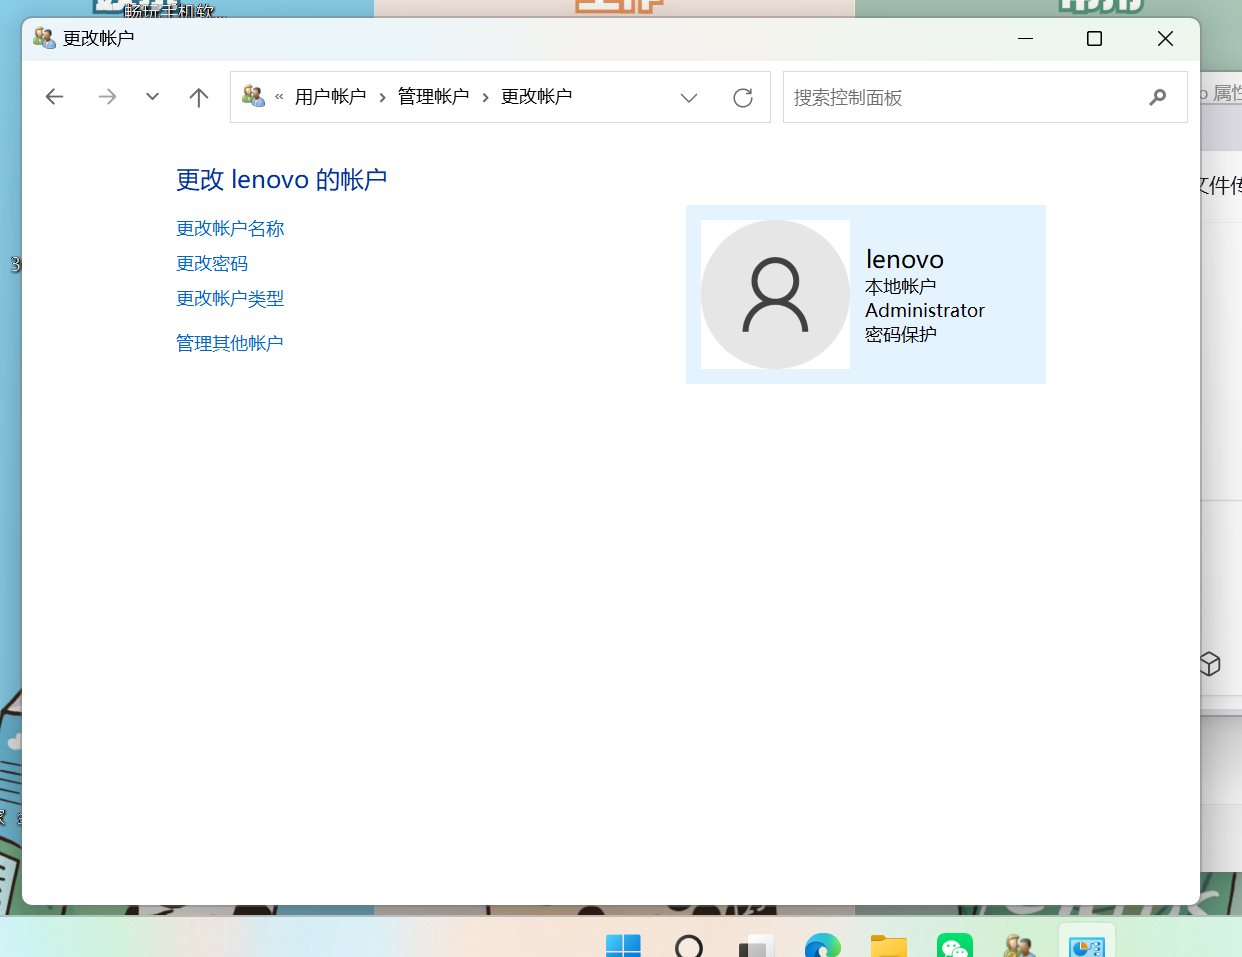The image size is (1242, 957).
Task: Go up one level with the up arrow
Action: (x=199, y=97)
